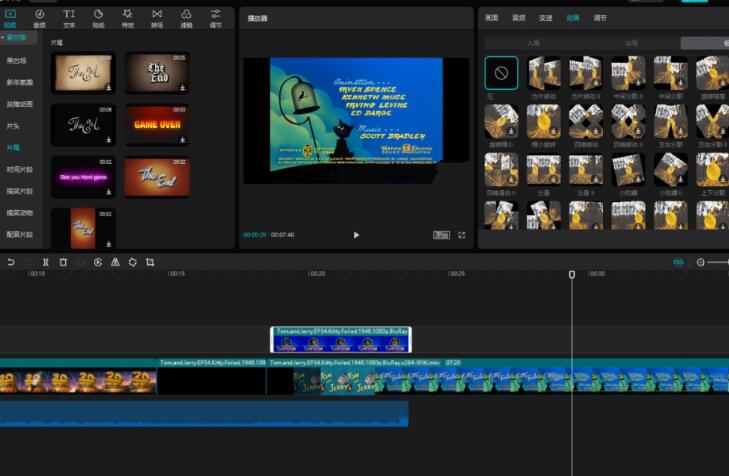Select the 'none' animation with circle-slash icon

(x=501, y=73)
